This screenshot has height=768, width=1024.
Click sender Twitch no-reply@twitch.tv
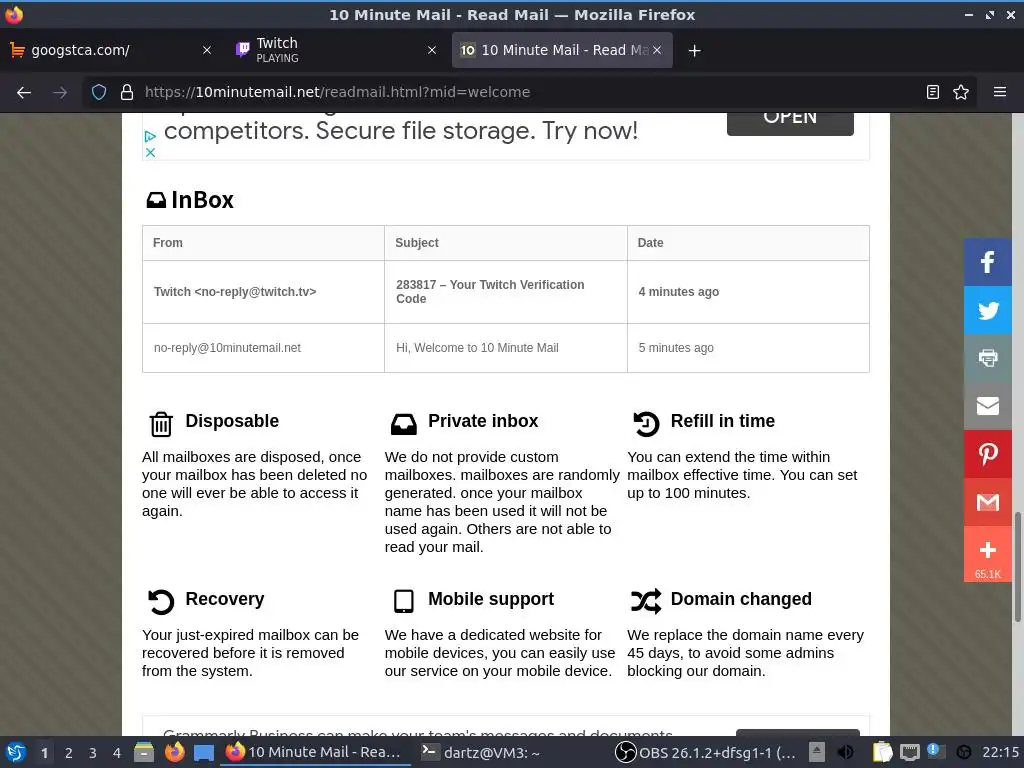click(235, 292)
